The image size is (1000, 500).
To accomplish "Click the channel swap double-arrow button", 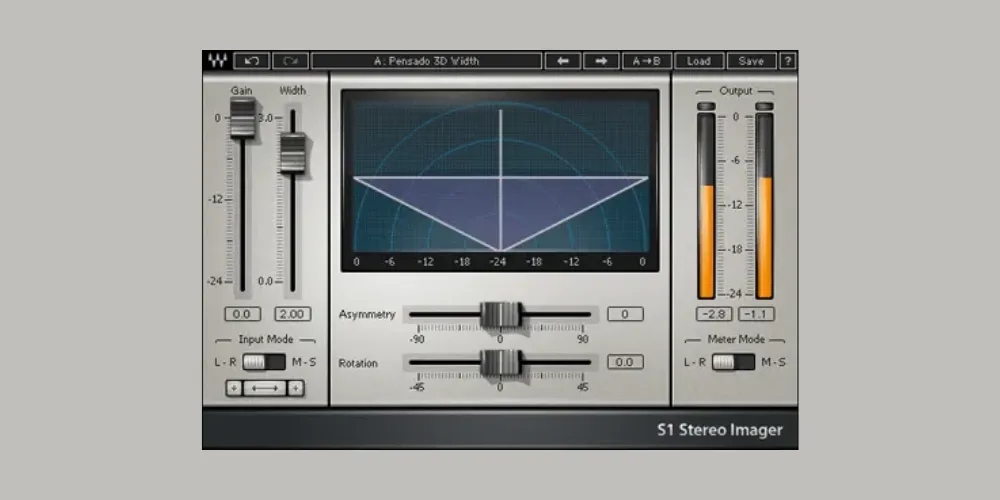I will tap(264, 388).
